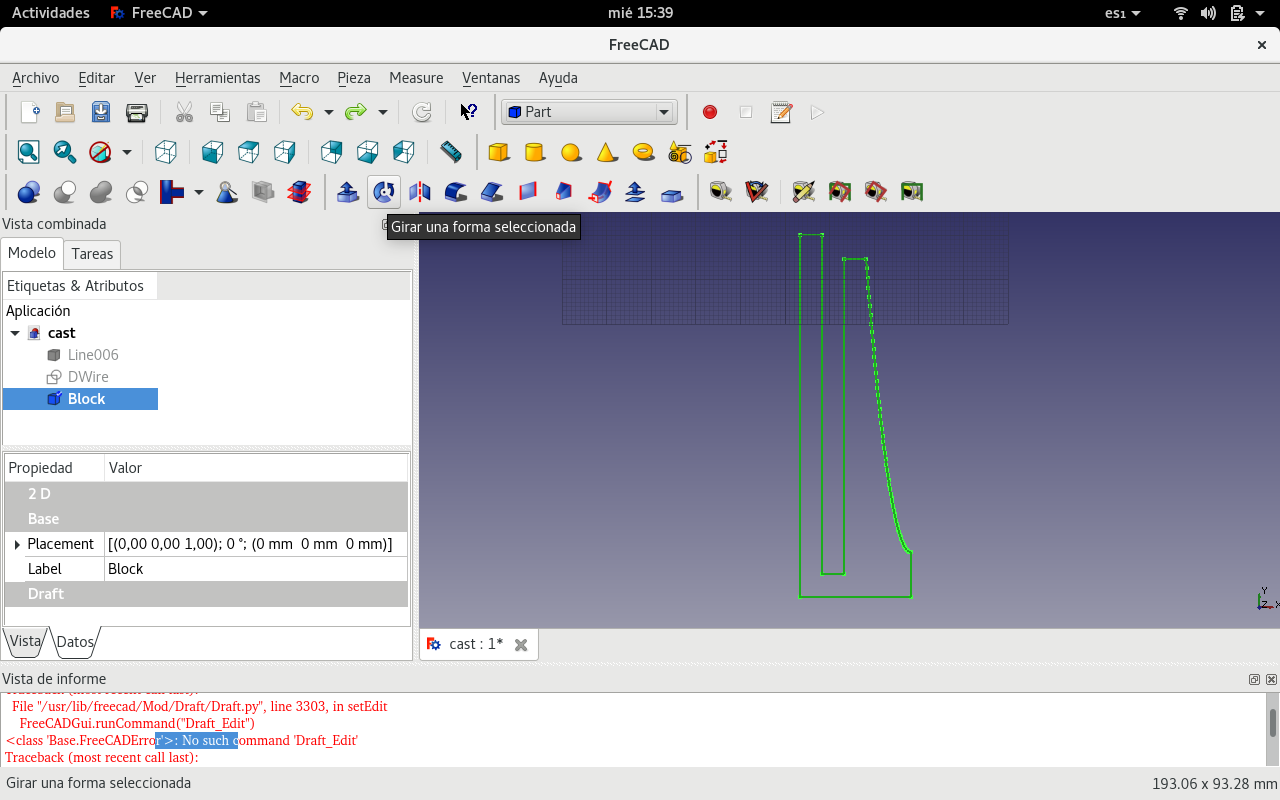1280x800 pixels.
Task: Set the front view
Action: coord(212,152)
